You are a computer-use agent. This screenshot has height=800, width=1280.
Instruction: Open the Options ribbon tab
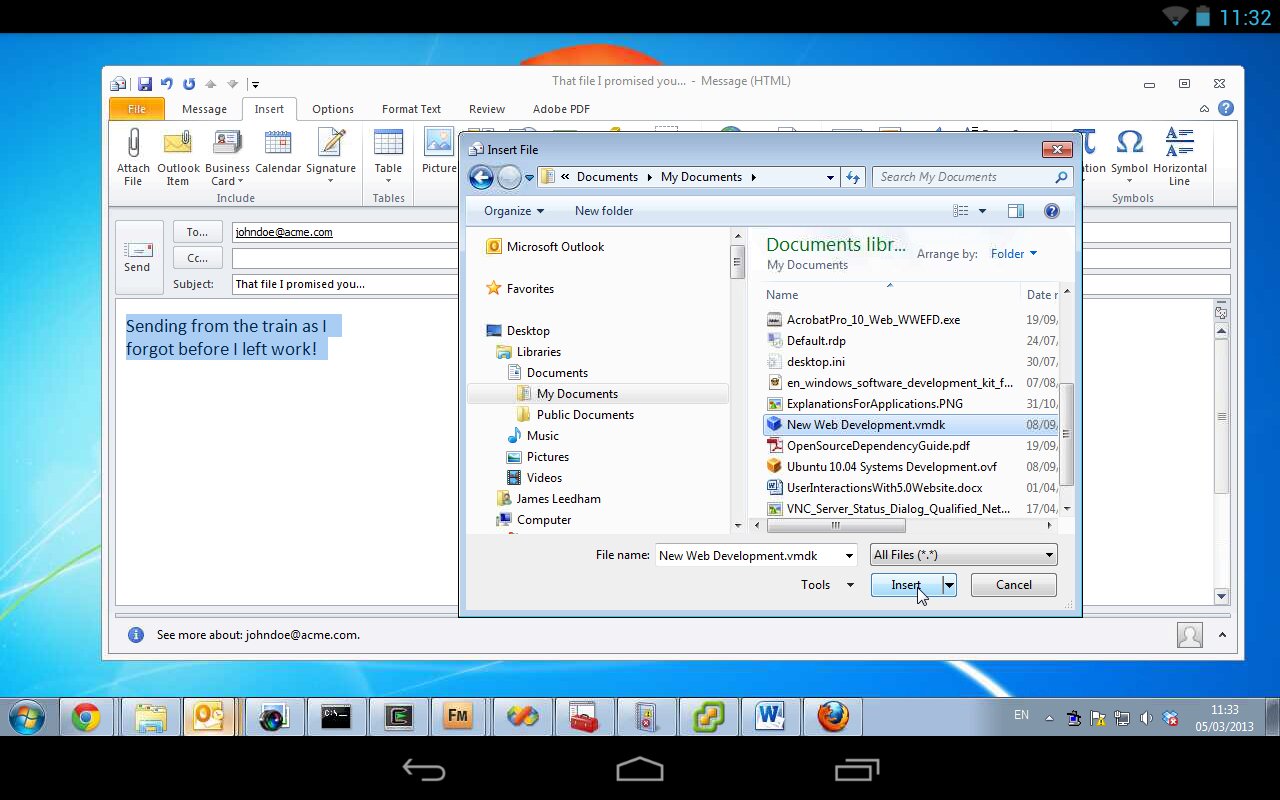332,109
